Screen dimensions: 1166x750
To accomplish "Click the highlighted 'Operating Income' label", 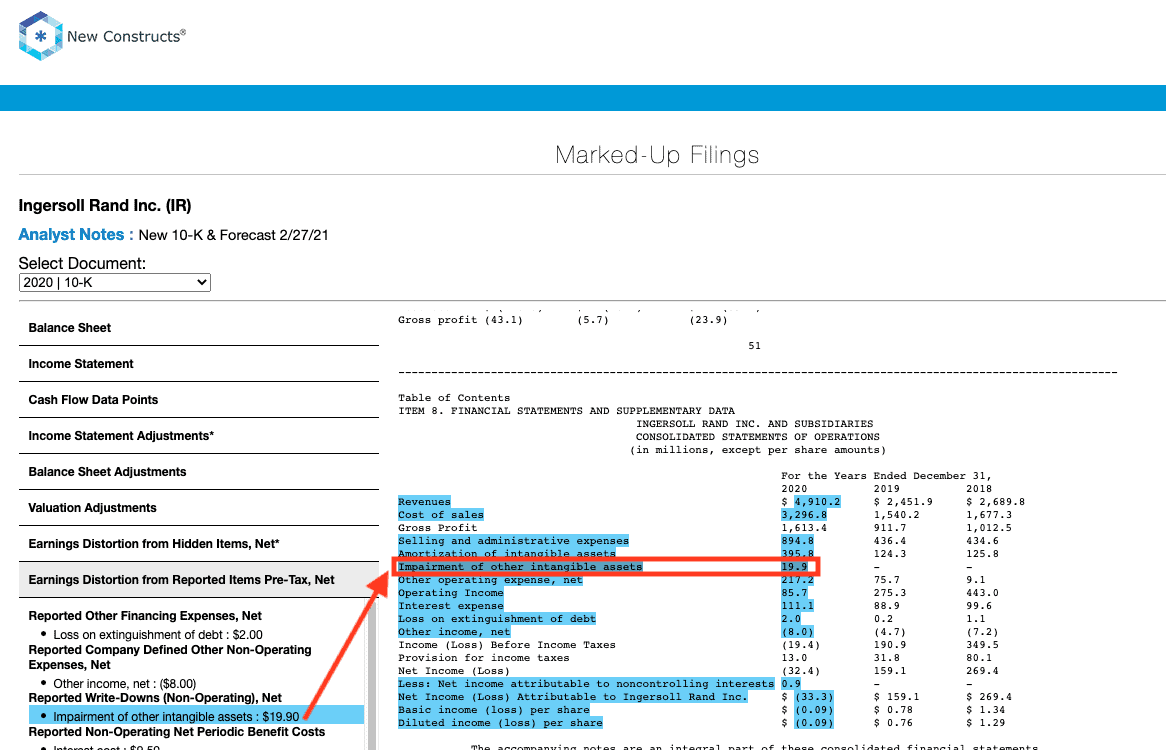I will pos(451,592).
